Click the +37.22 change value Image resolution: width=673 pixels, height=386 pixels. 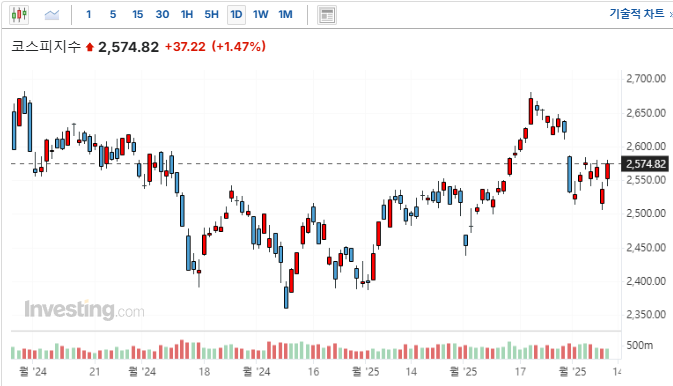[185, 46]
